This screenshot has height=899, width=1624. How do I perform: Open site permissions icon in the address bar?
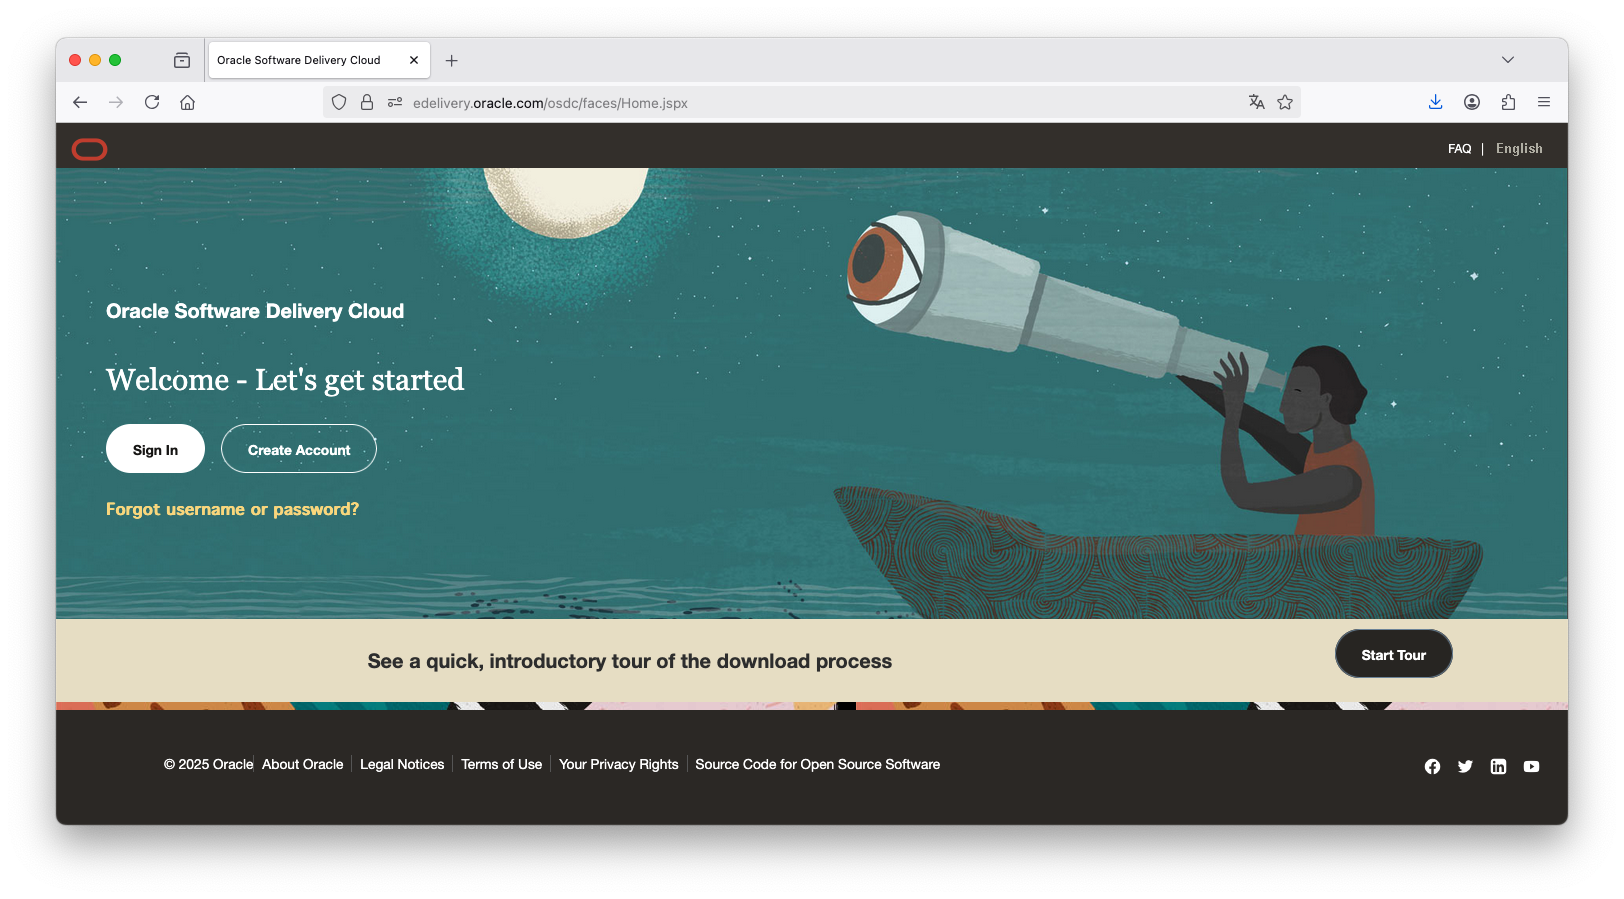395,102
